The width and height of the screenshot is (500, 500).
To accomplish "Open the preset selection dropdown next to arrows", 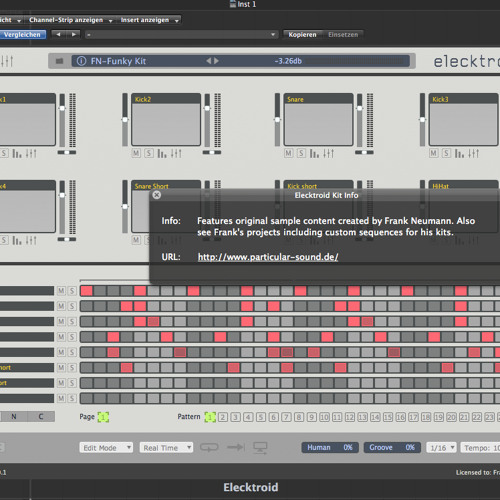I will point(181,34).
